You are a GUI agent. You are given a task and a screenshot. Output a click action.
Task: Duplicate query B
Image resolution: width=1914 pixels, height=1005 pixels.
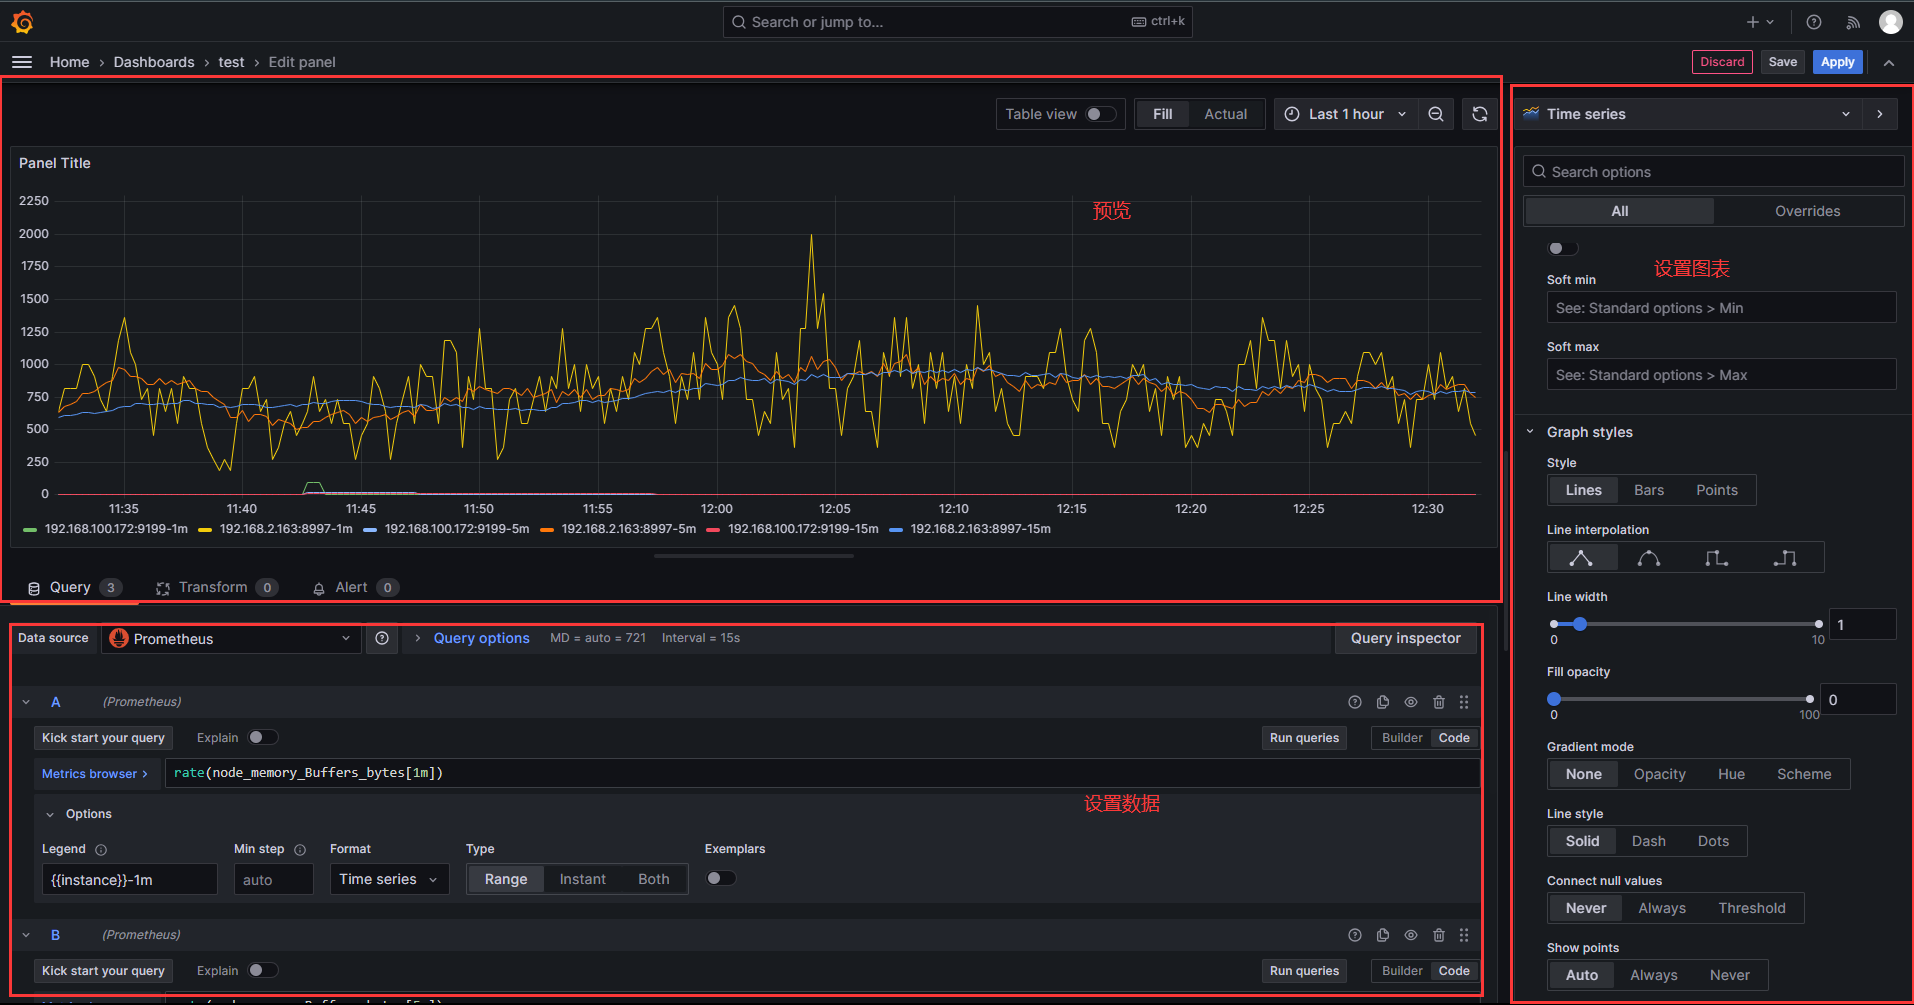pyautogui.click(x=1383, y=935)
